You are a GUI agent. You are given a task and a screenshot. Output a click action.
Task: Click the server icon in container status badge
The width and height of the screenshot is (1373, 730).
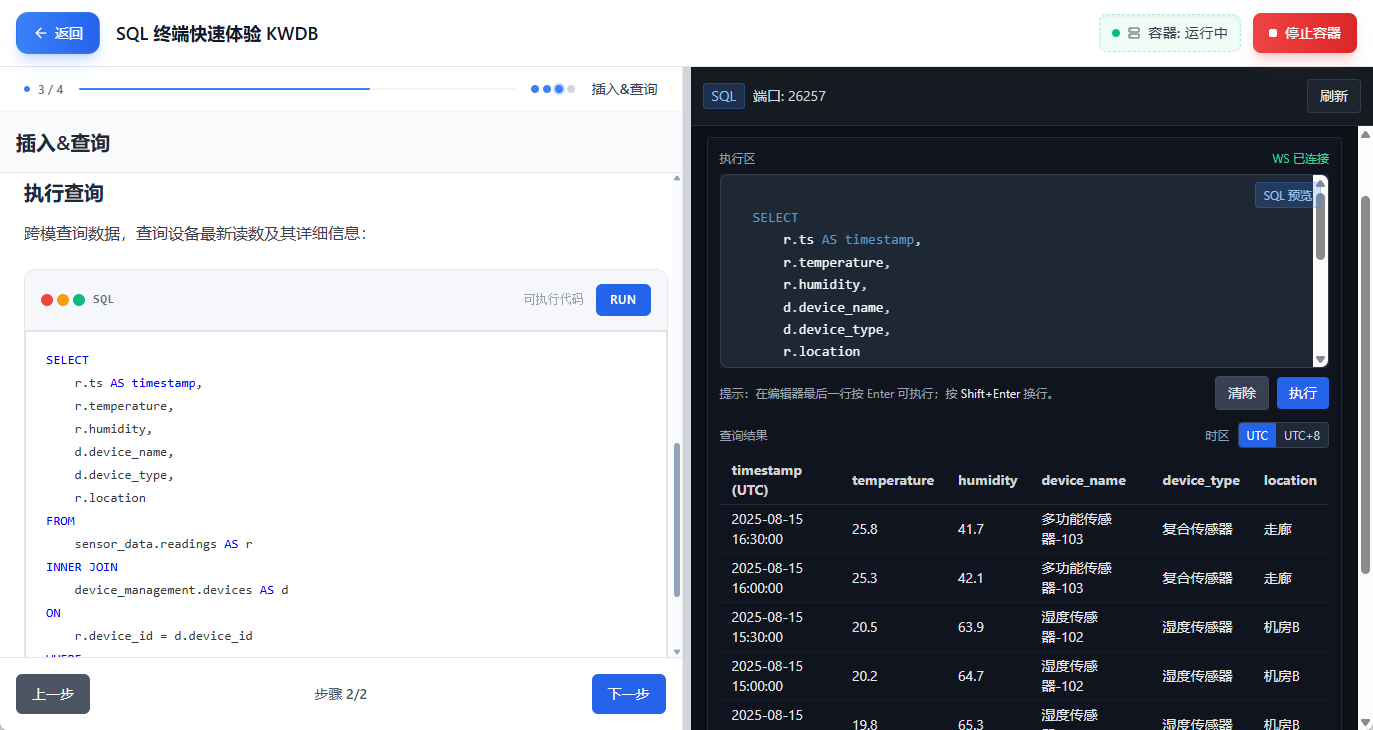coord(1134,33)
